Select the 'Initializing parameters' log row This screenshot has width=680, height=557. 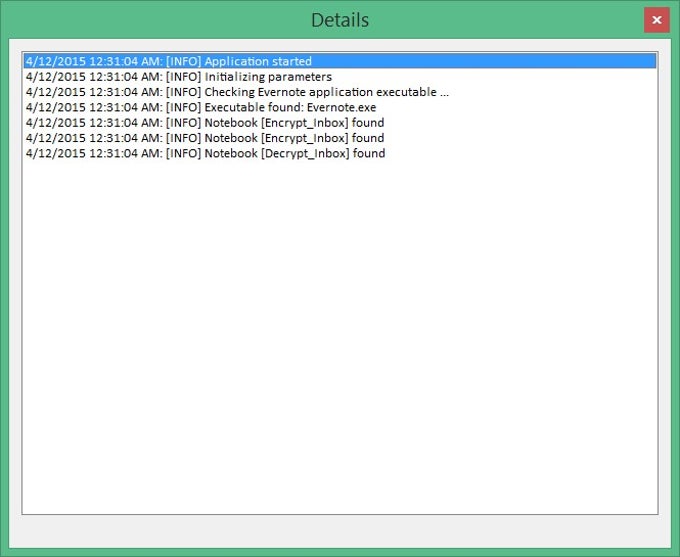click(340, 77)
